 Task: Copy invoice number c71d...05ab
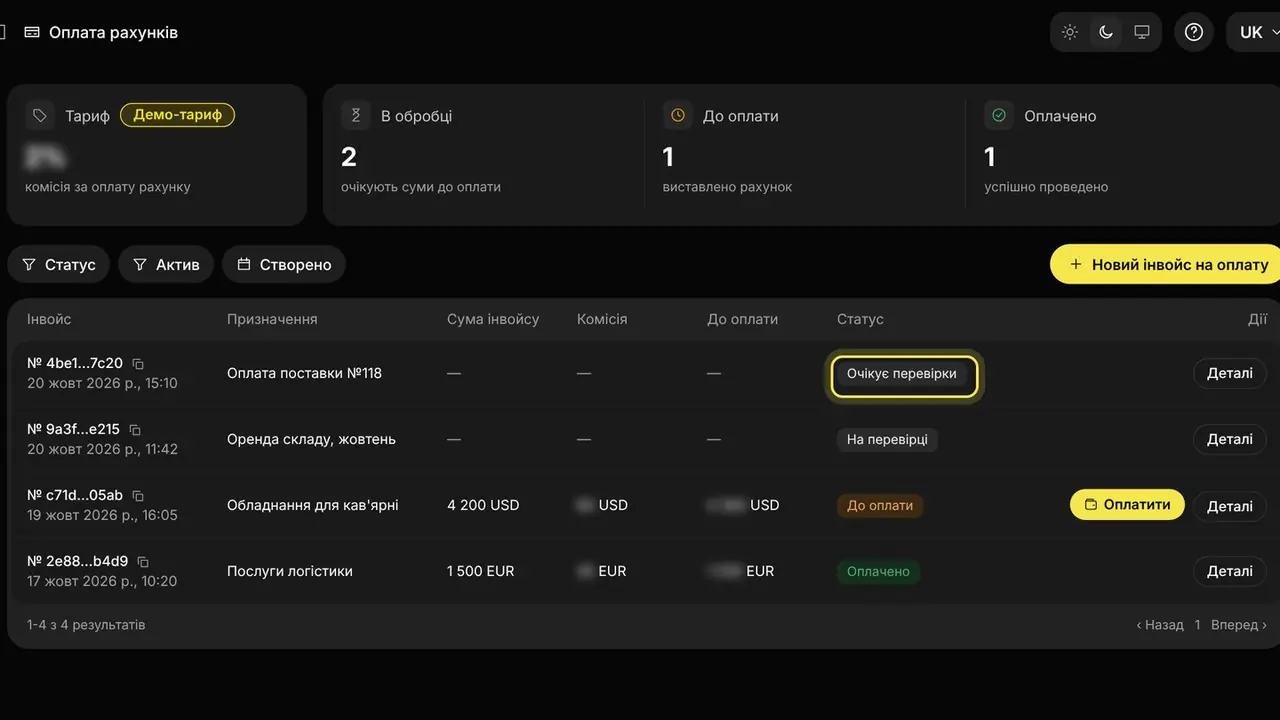coord(138,496)
